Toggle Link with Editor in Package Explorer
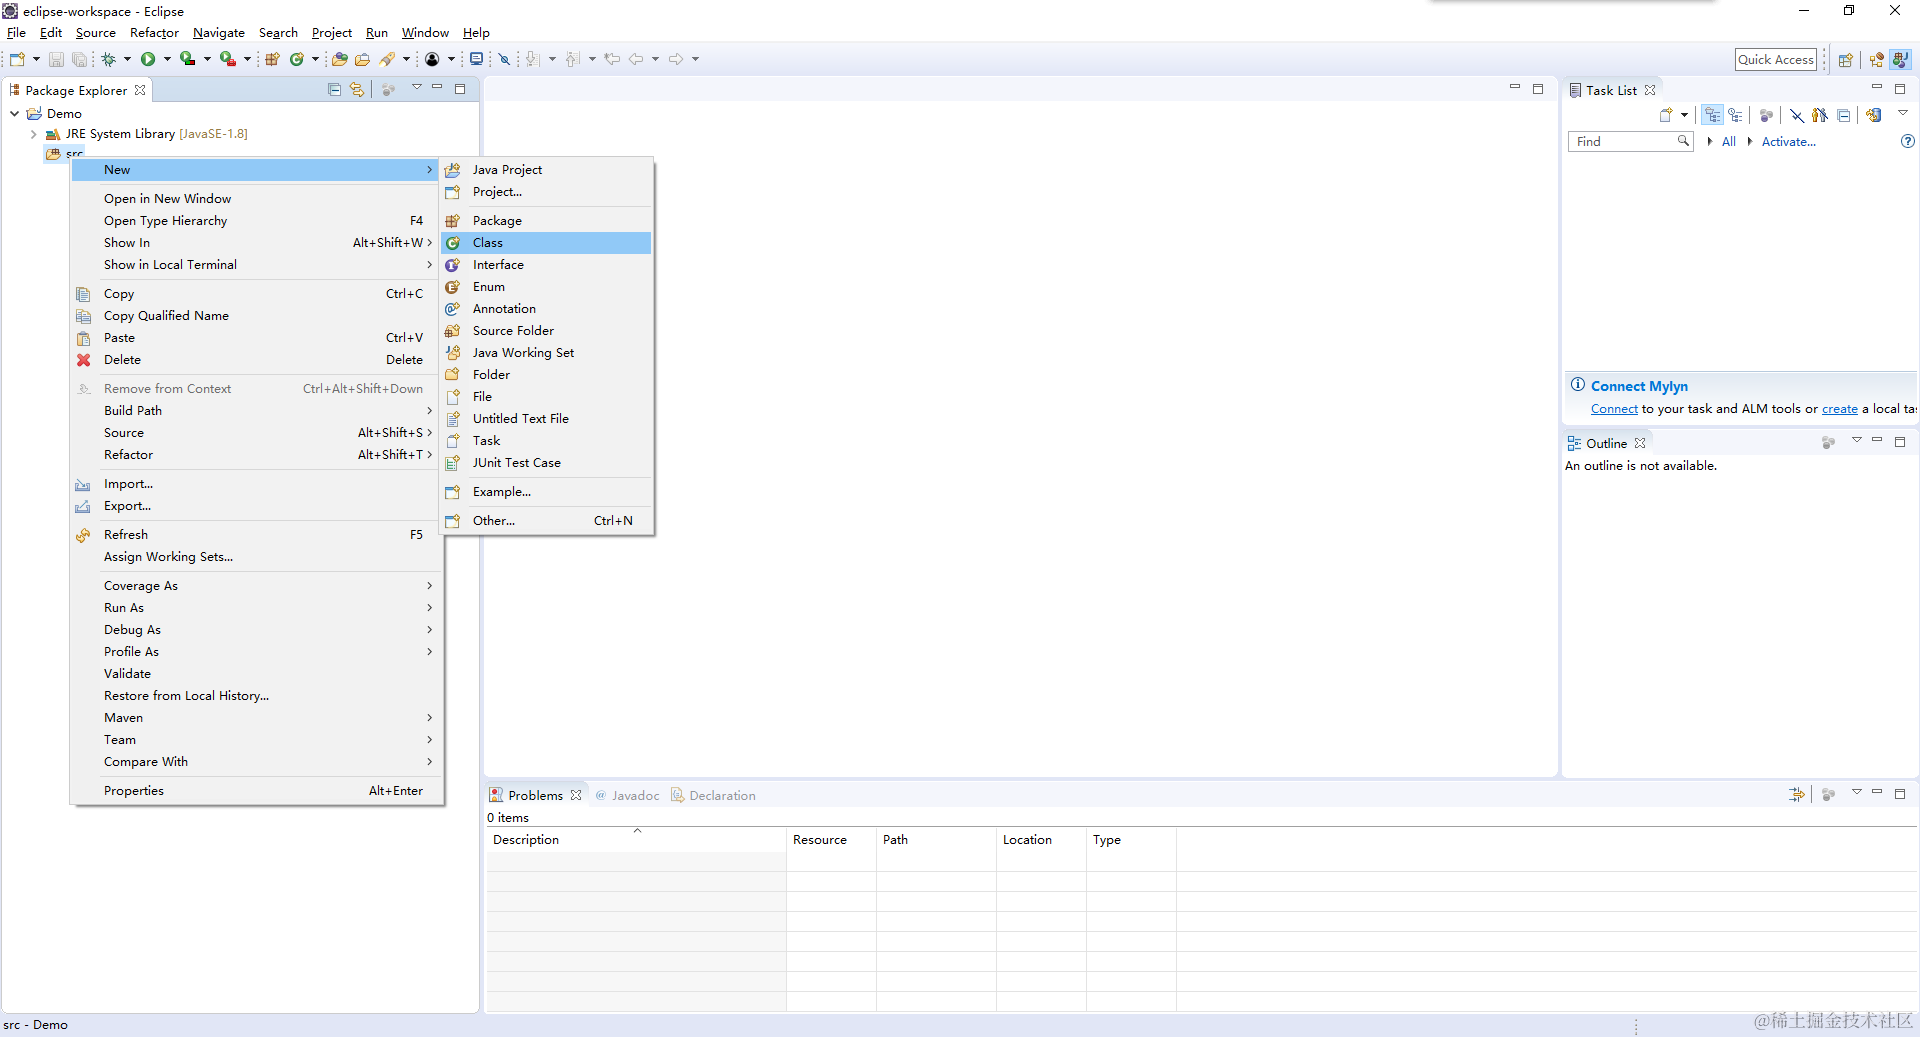Image resolution: width=1920 pixels, height=1037 pixels. [x=357, y=89]
